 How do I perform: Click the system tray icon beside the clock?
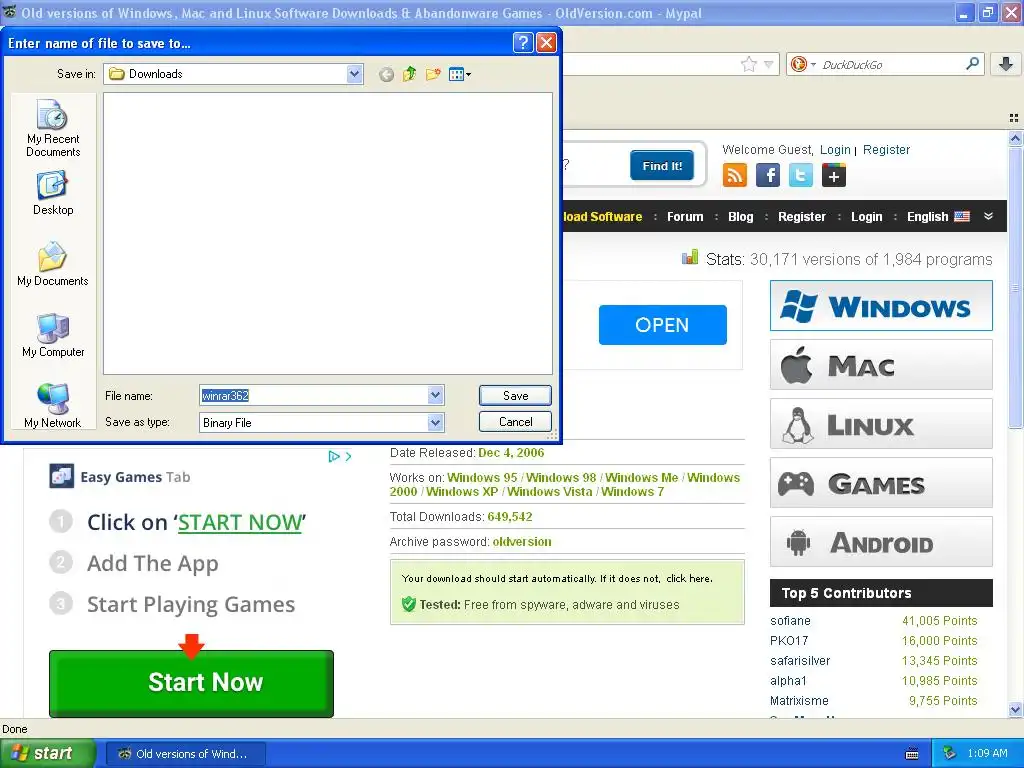(950, 753)
